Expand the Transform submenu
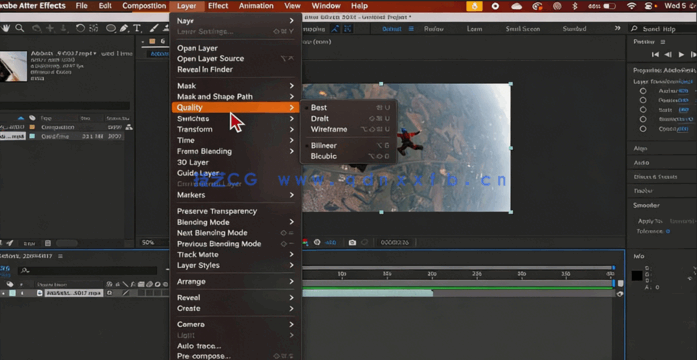The width and height of the screenshot is (697, 360). [236, 129]
